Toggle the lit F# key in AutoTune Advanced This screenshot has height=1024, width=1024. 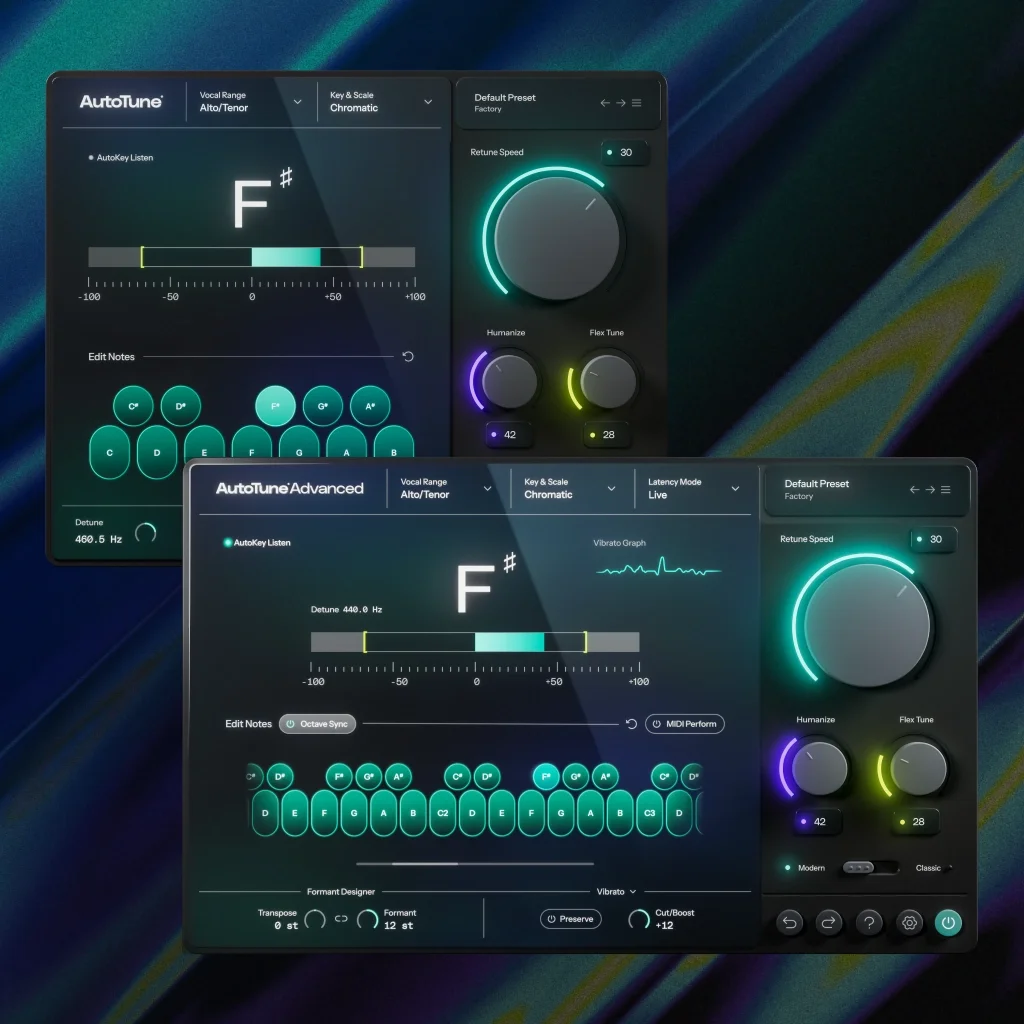click(546, 776)
